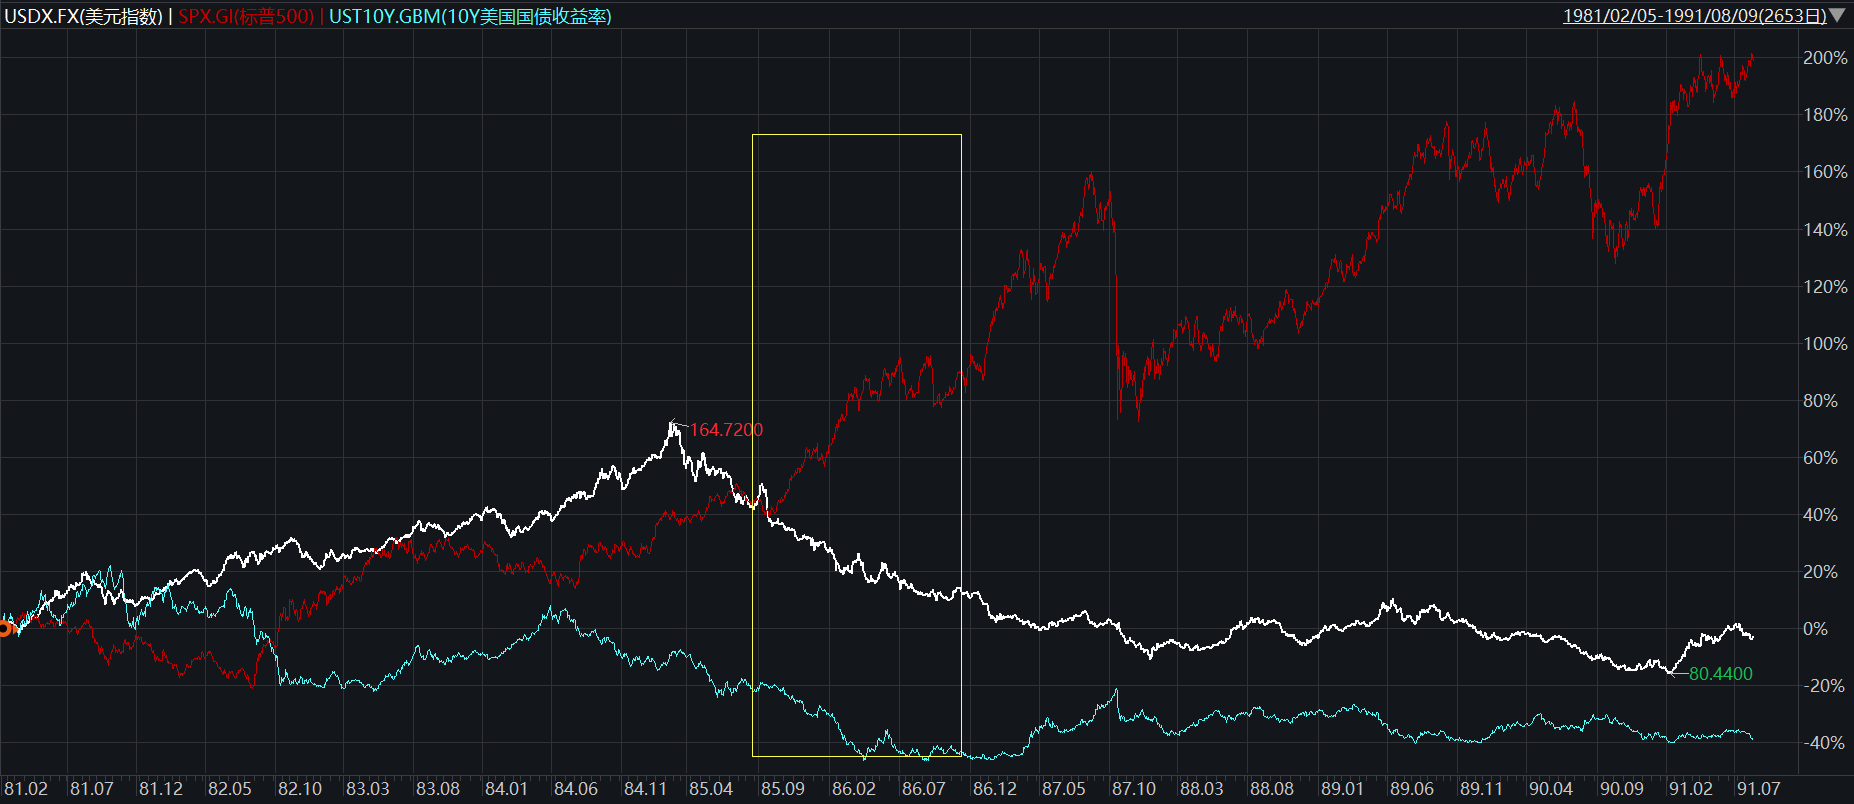Click the 1981/02/05-1991/08/09 date range link
The height and width of the screenshot is (804, 1854).
[1694, 16]
